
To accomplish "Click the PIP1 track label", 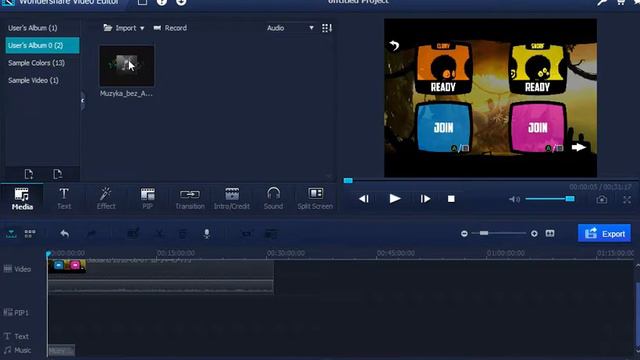I will point(16,313).
